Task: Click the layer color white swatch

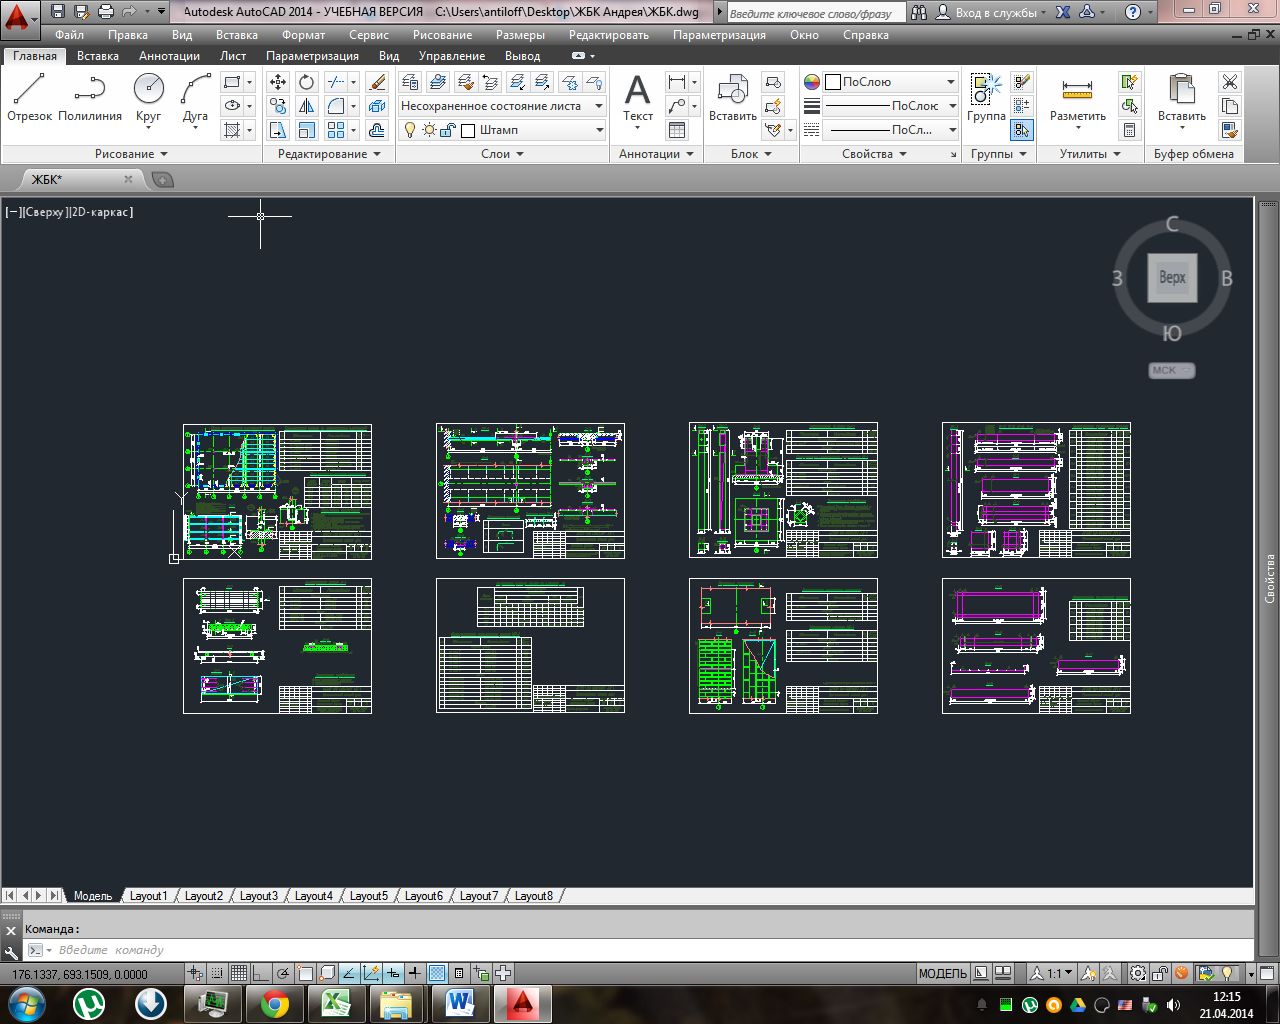Action: click(467, 131)
